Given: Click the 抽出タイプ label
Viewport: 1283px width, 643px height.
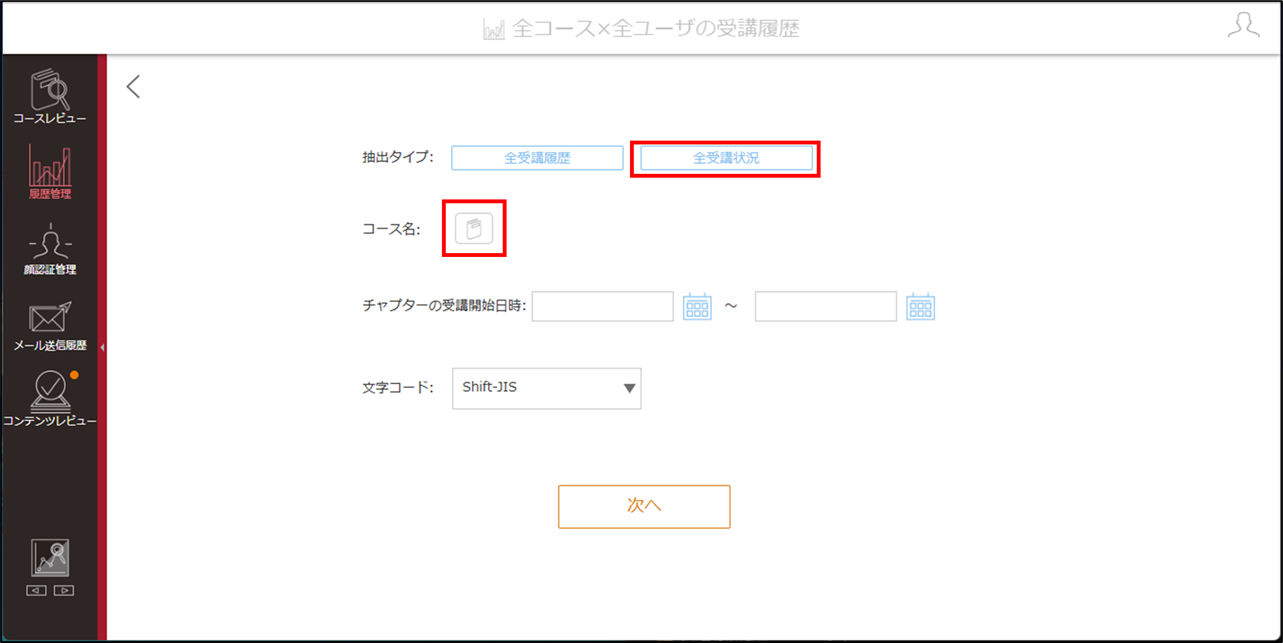Looking at the screenshot, I should click(x=399, y=157).
